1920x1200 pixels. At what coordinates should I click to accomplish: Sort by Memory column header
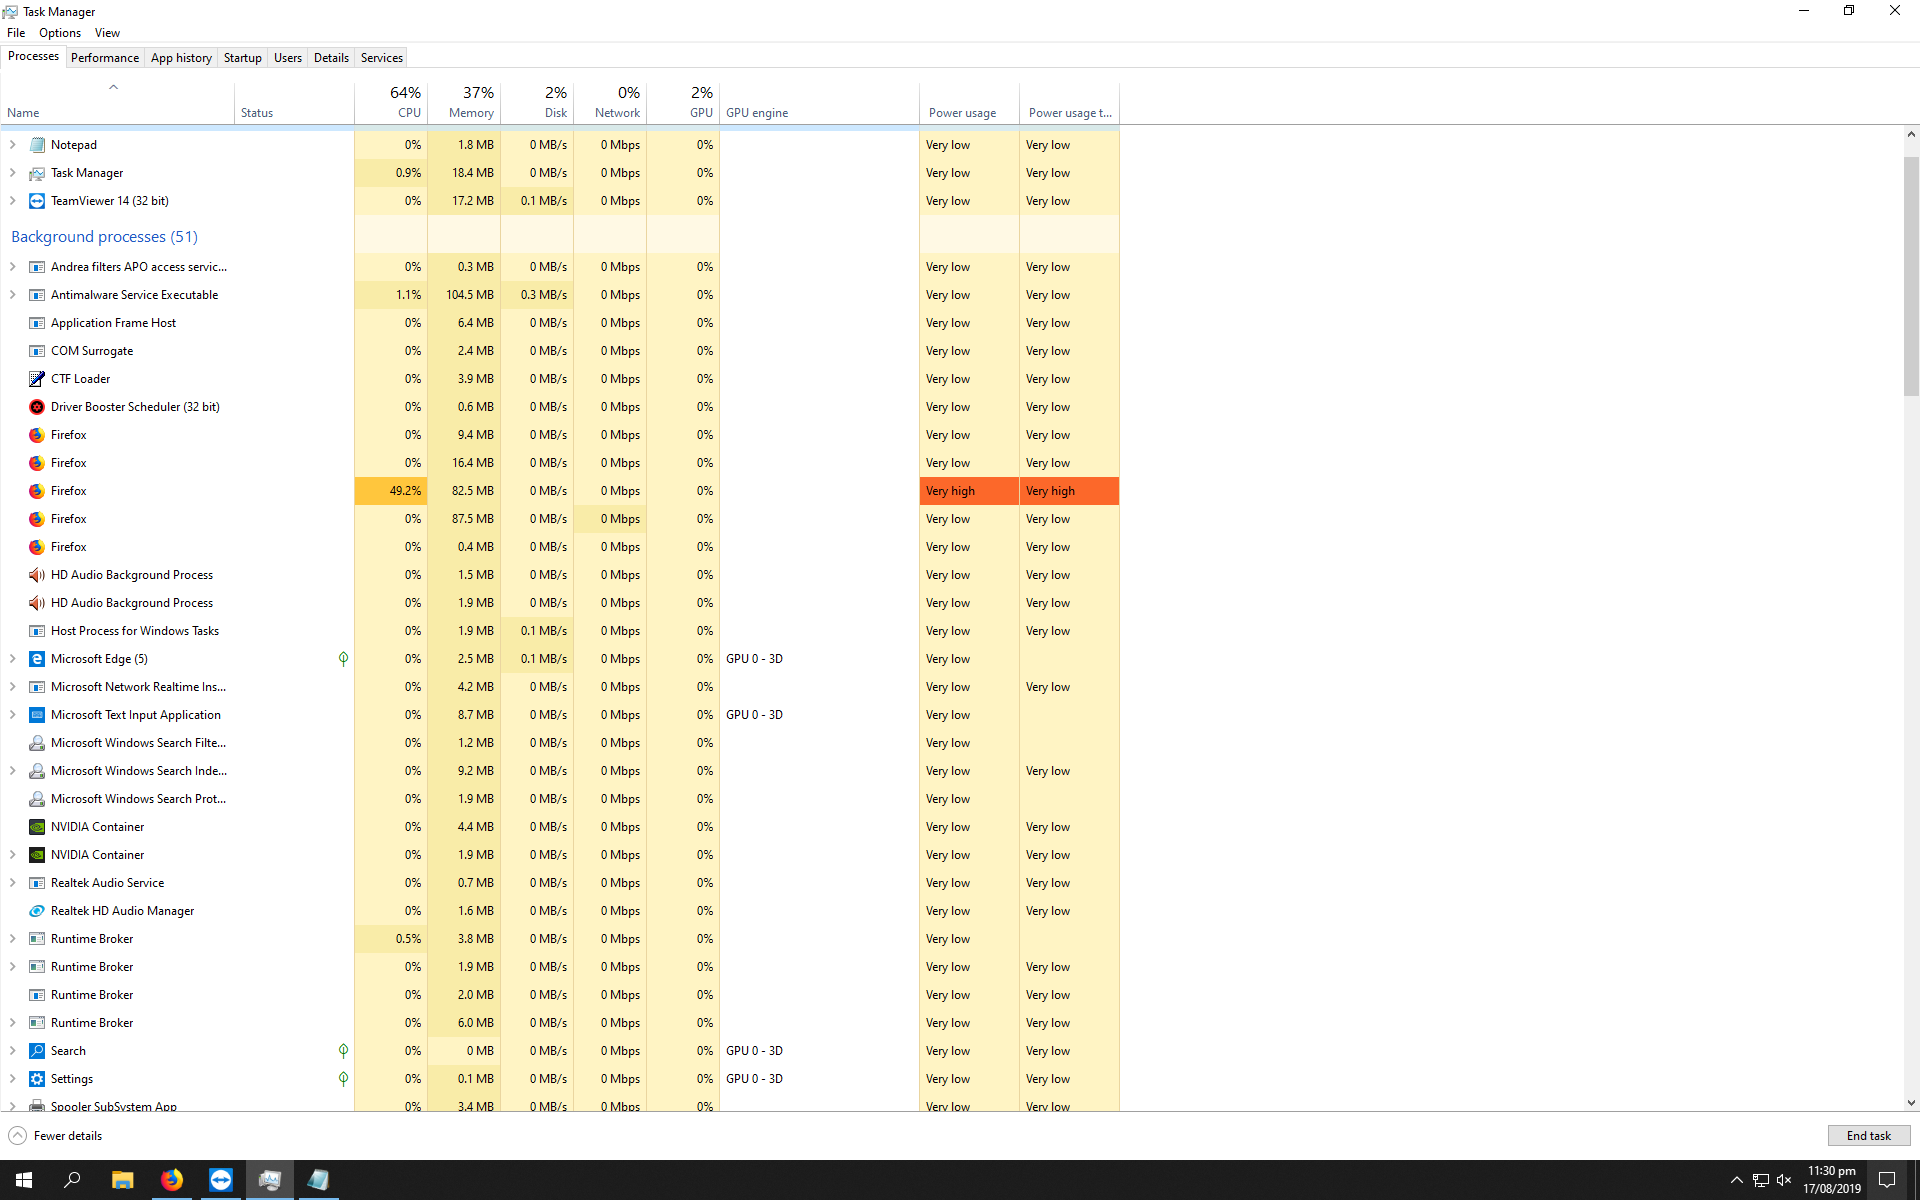click(464, 102)
